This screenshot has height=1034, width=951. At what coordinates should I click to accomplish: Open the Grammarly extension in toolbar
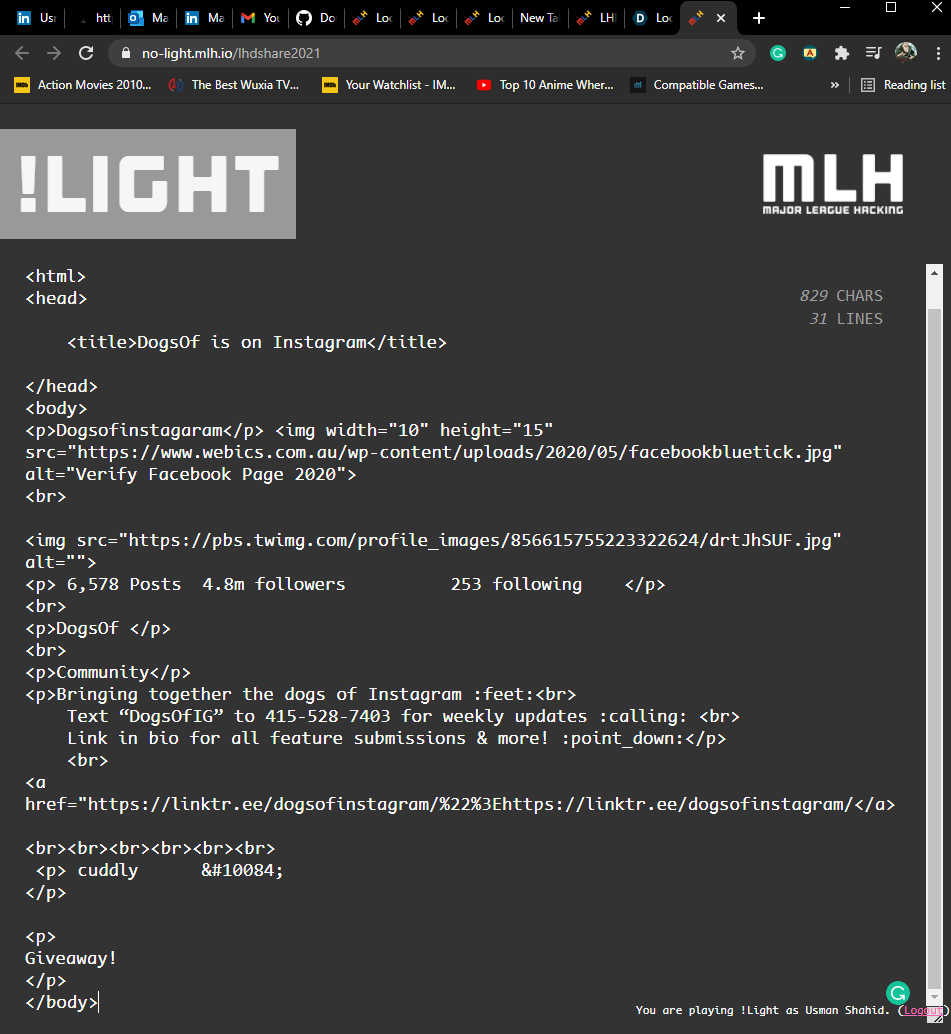[x=778, y=53]
